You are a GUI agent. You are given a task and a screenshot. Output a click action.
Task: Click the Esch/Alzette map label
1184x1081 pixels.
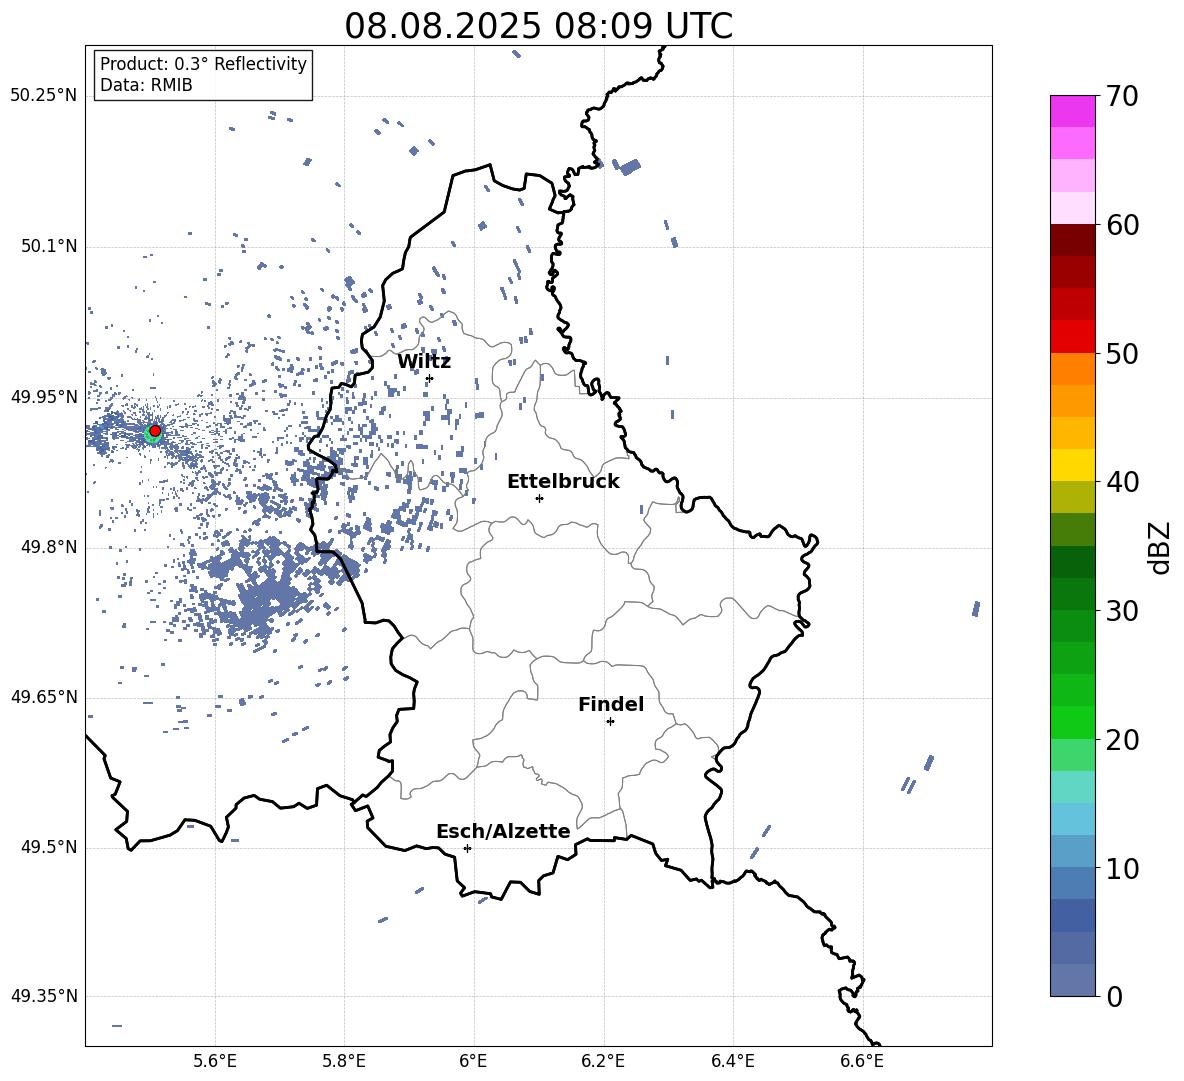click(503, 831)
